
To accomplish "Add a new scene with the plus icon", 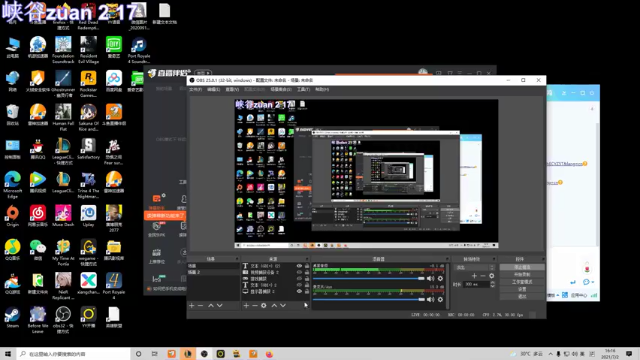I will point(191,305).
